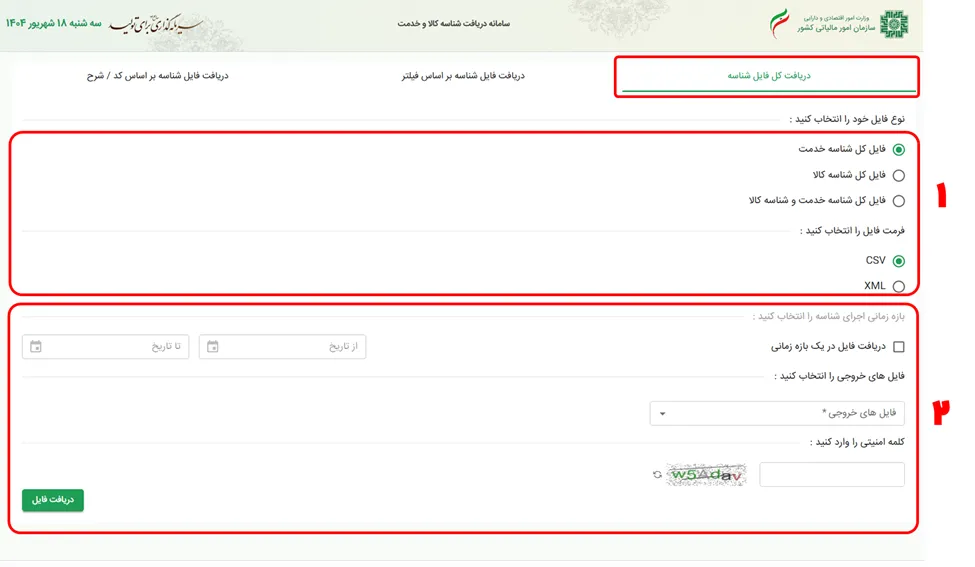The height and width of the screenshot is (567, 975).
Task: Select 'فایل کل شناسه خدمت' radio button
Action: pyautogui.click(x=899, y=150)
